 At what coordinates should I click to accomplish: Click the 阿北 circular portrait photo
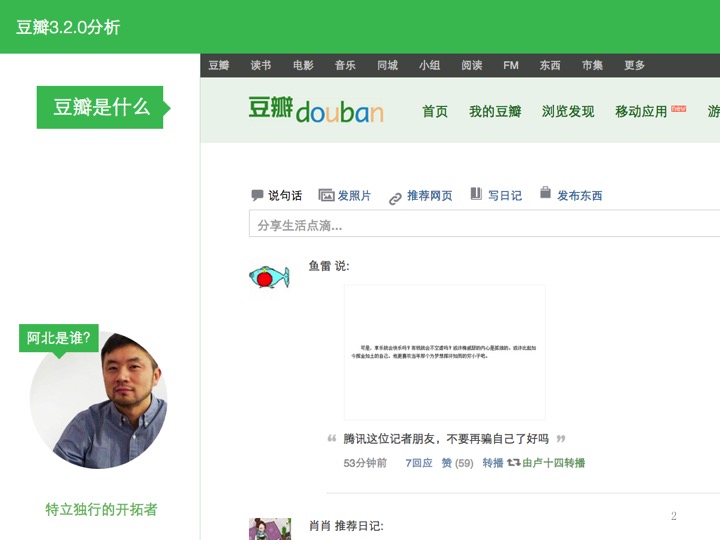point(99,399)
